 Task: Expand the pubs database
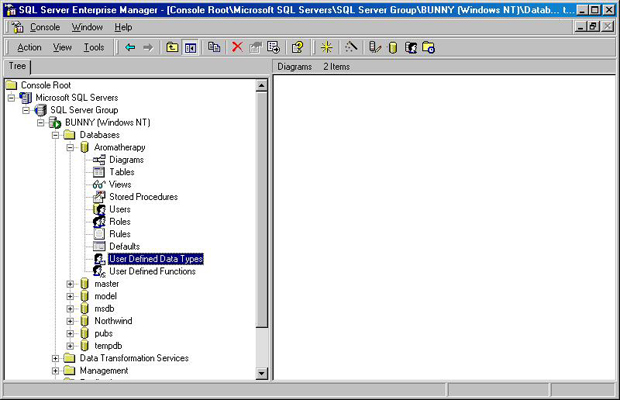70,334
